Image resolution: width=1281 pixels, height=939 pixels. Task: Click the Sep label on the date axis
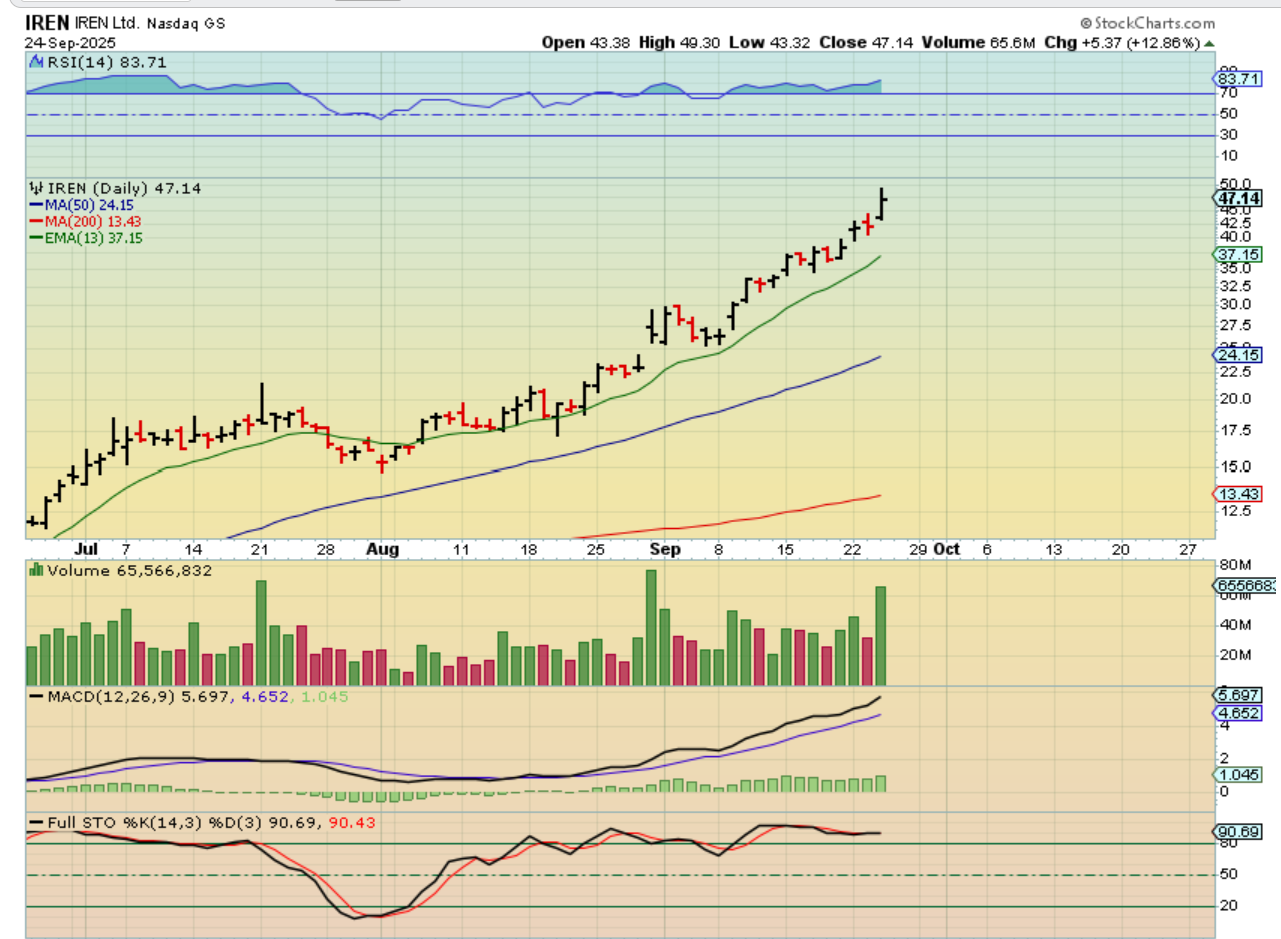[x=664, y=549]
